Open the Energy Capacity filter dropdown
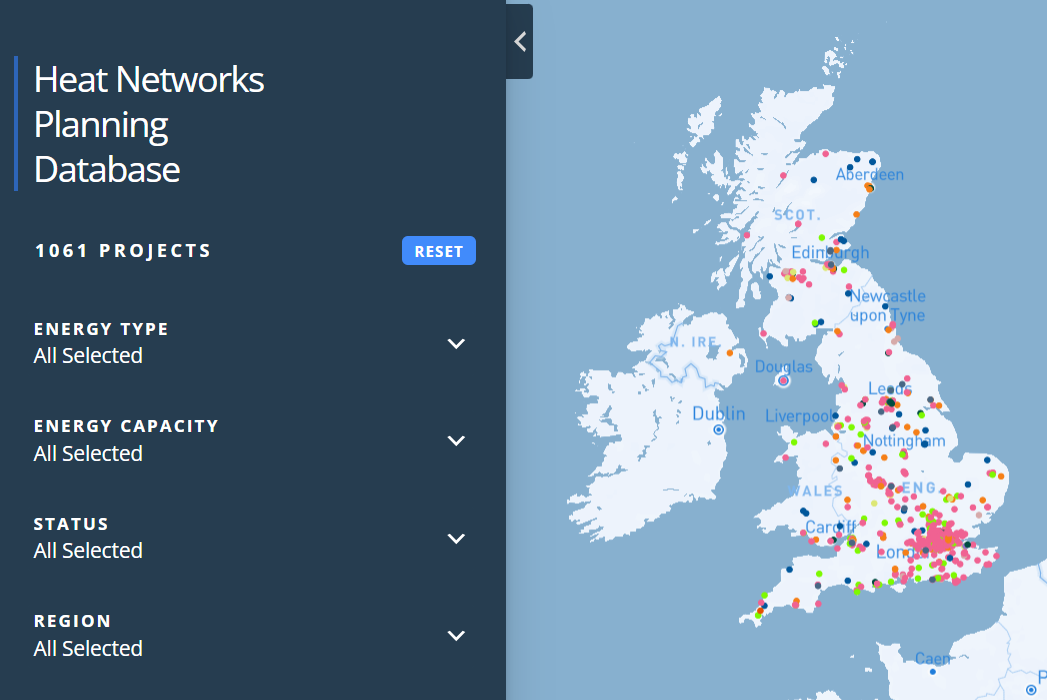This screenshot has height=700, width=1047. [456, 441]
